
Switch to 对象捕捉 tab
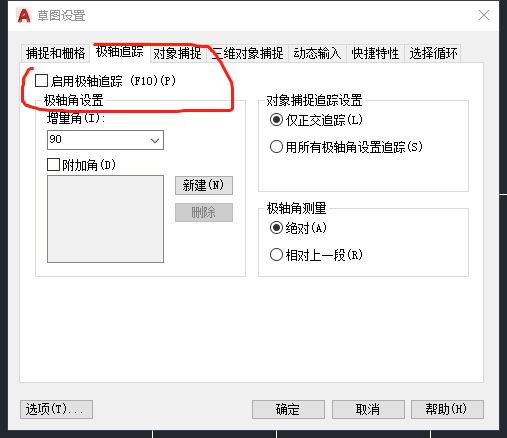177,53
